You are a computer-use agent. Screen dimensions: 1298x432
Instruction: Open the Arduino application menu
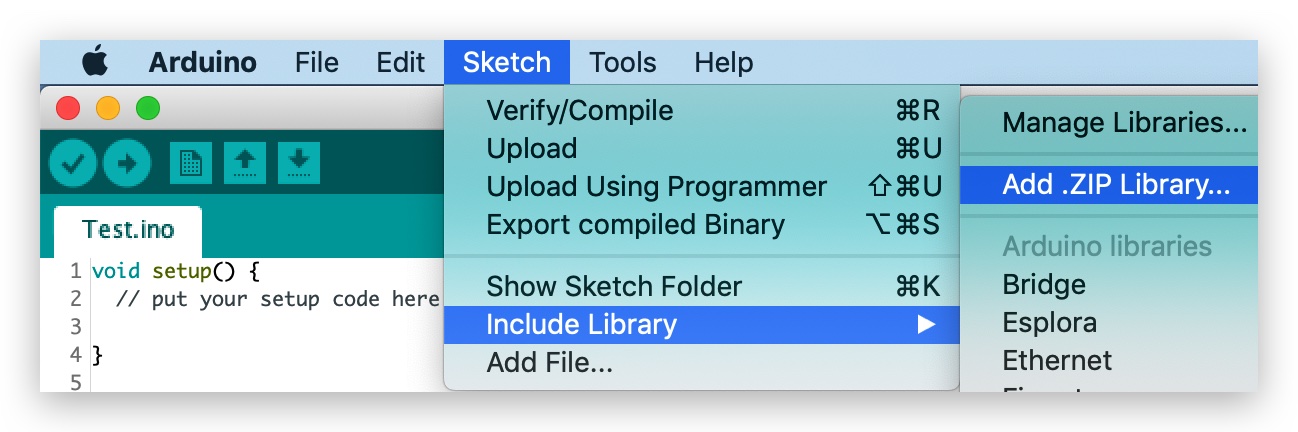click(x=203, y=63)
